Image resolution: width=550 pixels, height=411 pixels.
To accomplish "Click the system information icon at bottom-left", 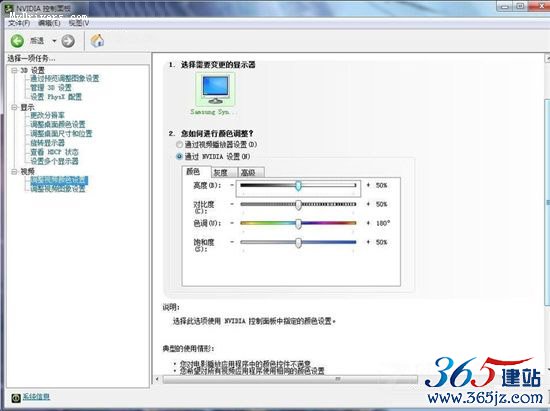I will click(16, 398).
